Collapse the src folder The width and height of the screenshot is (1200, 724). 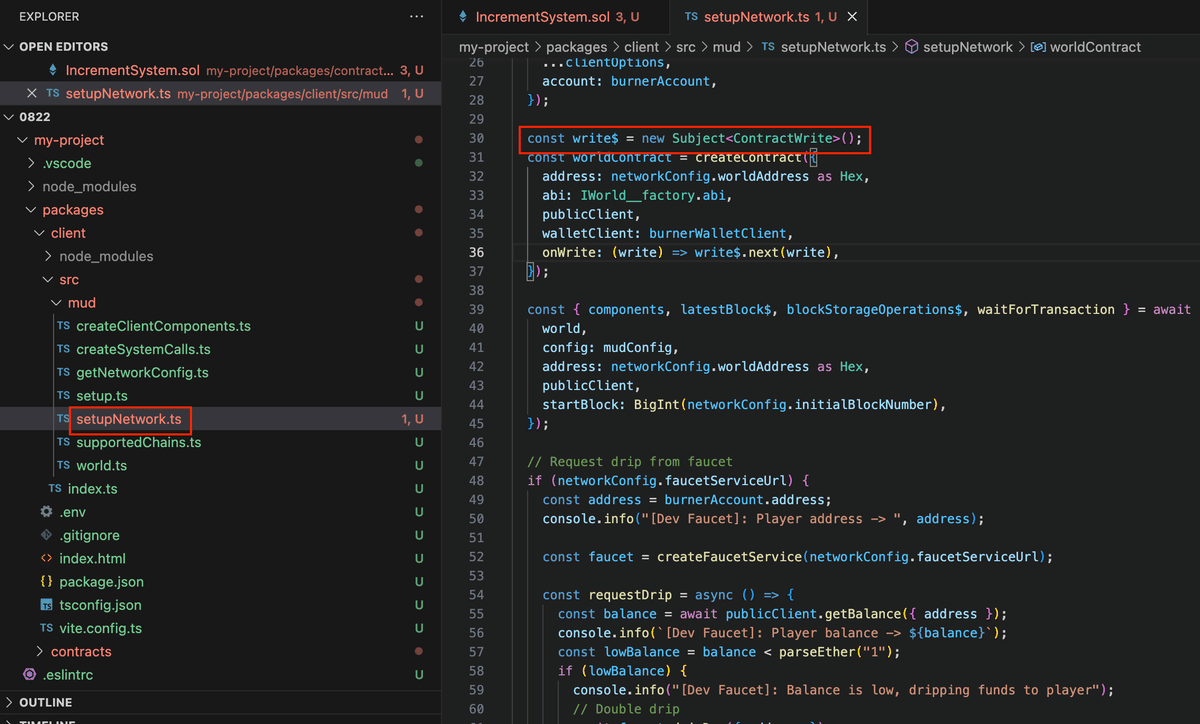[50, 280]
